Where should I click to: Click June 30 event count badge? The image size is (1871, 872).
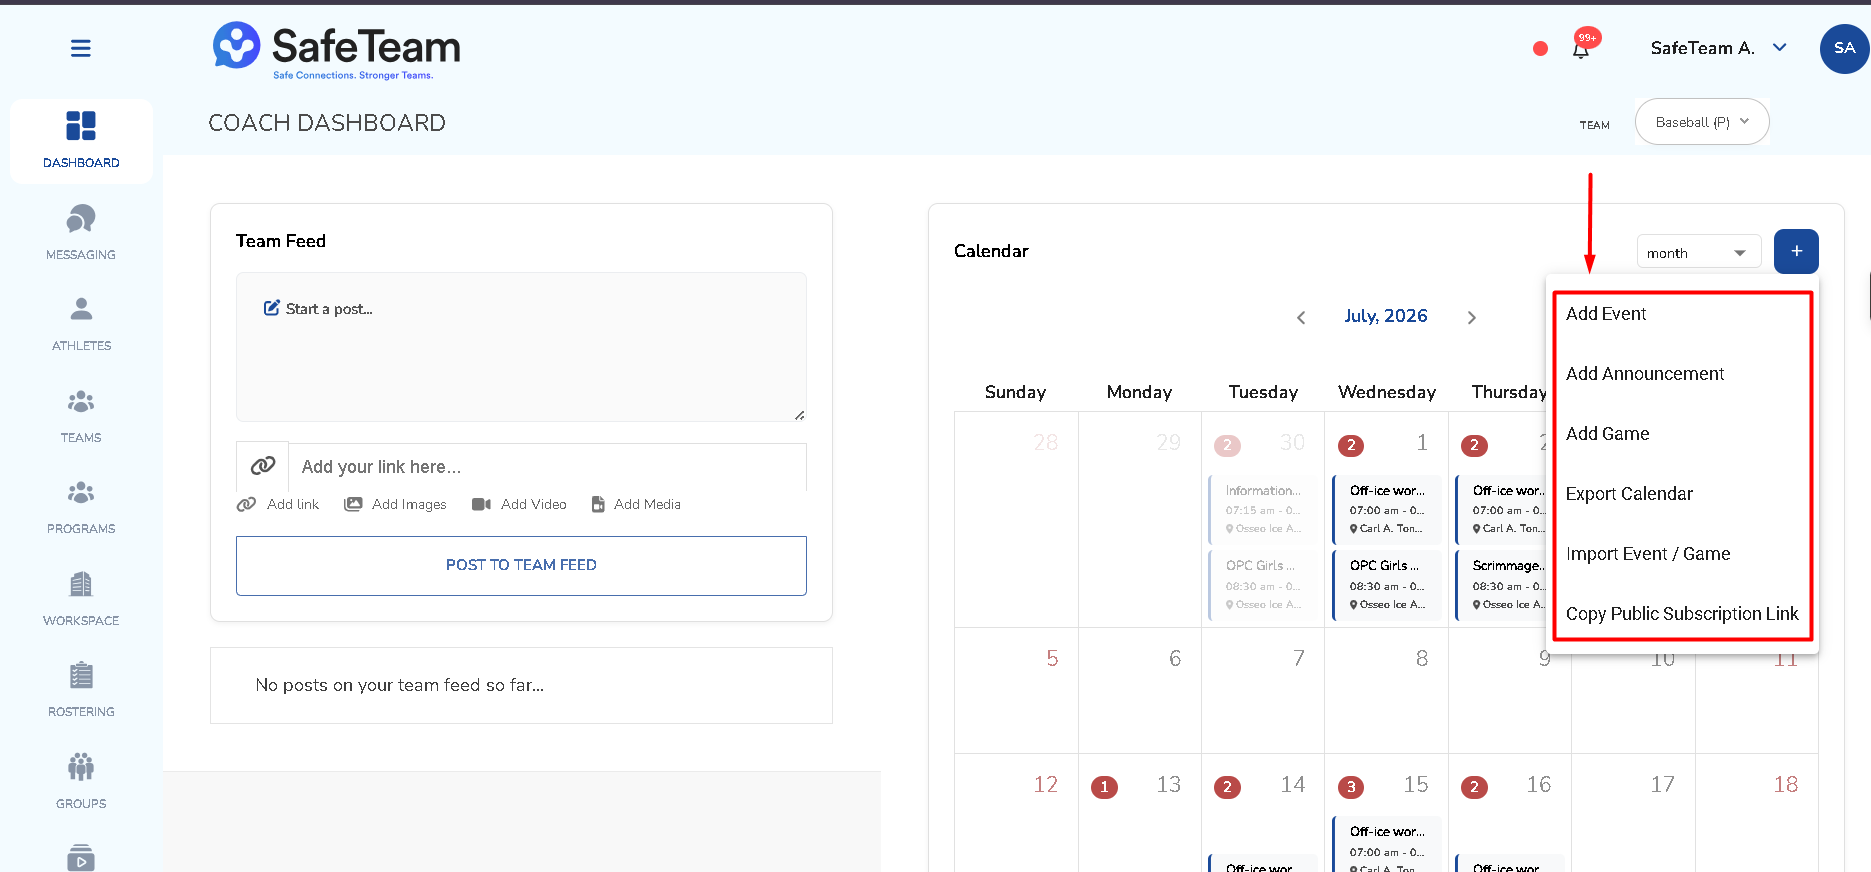point(1227,446)
